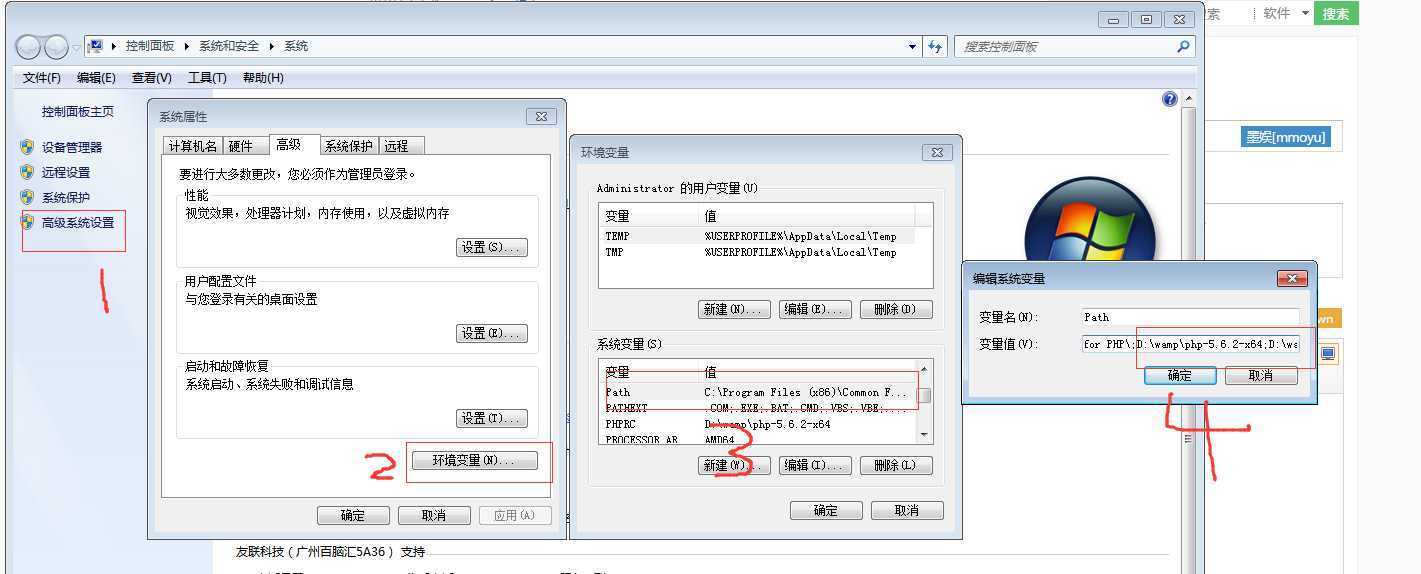Viewport: 1421px width, 574px height.
Task: Click 编辑(I) under system variables
Action: tap(815, 465)
